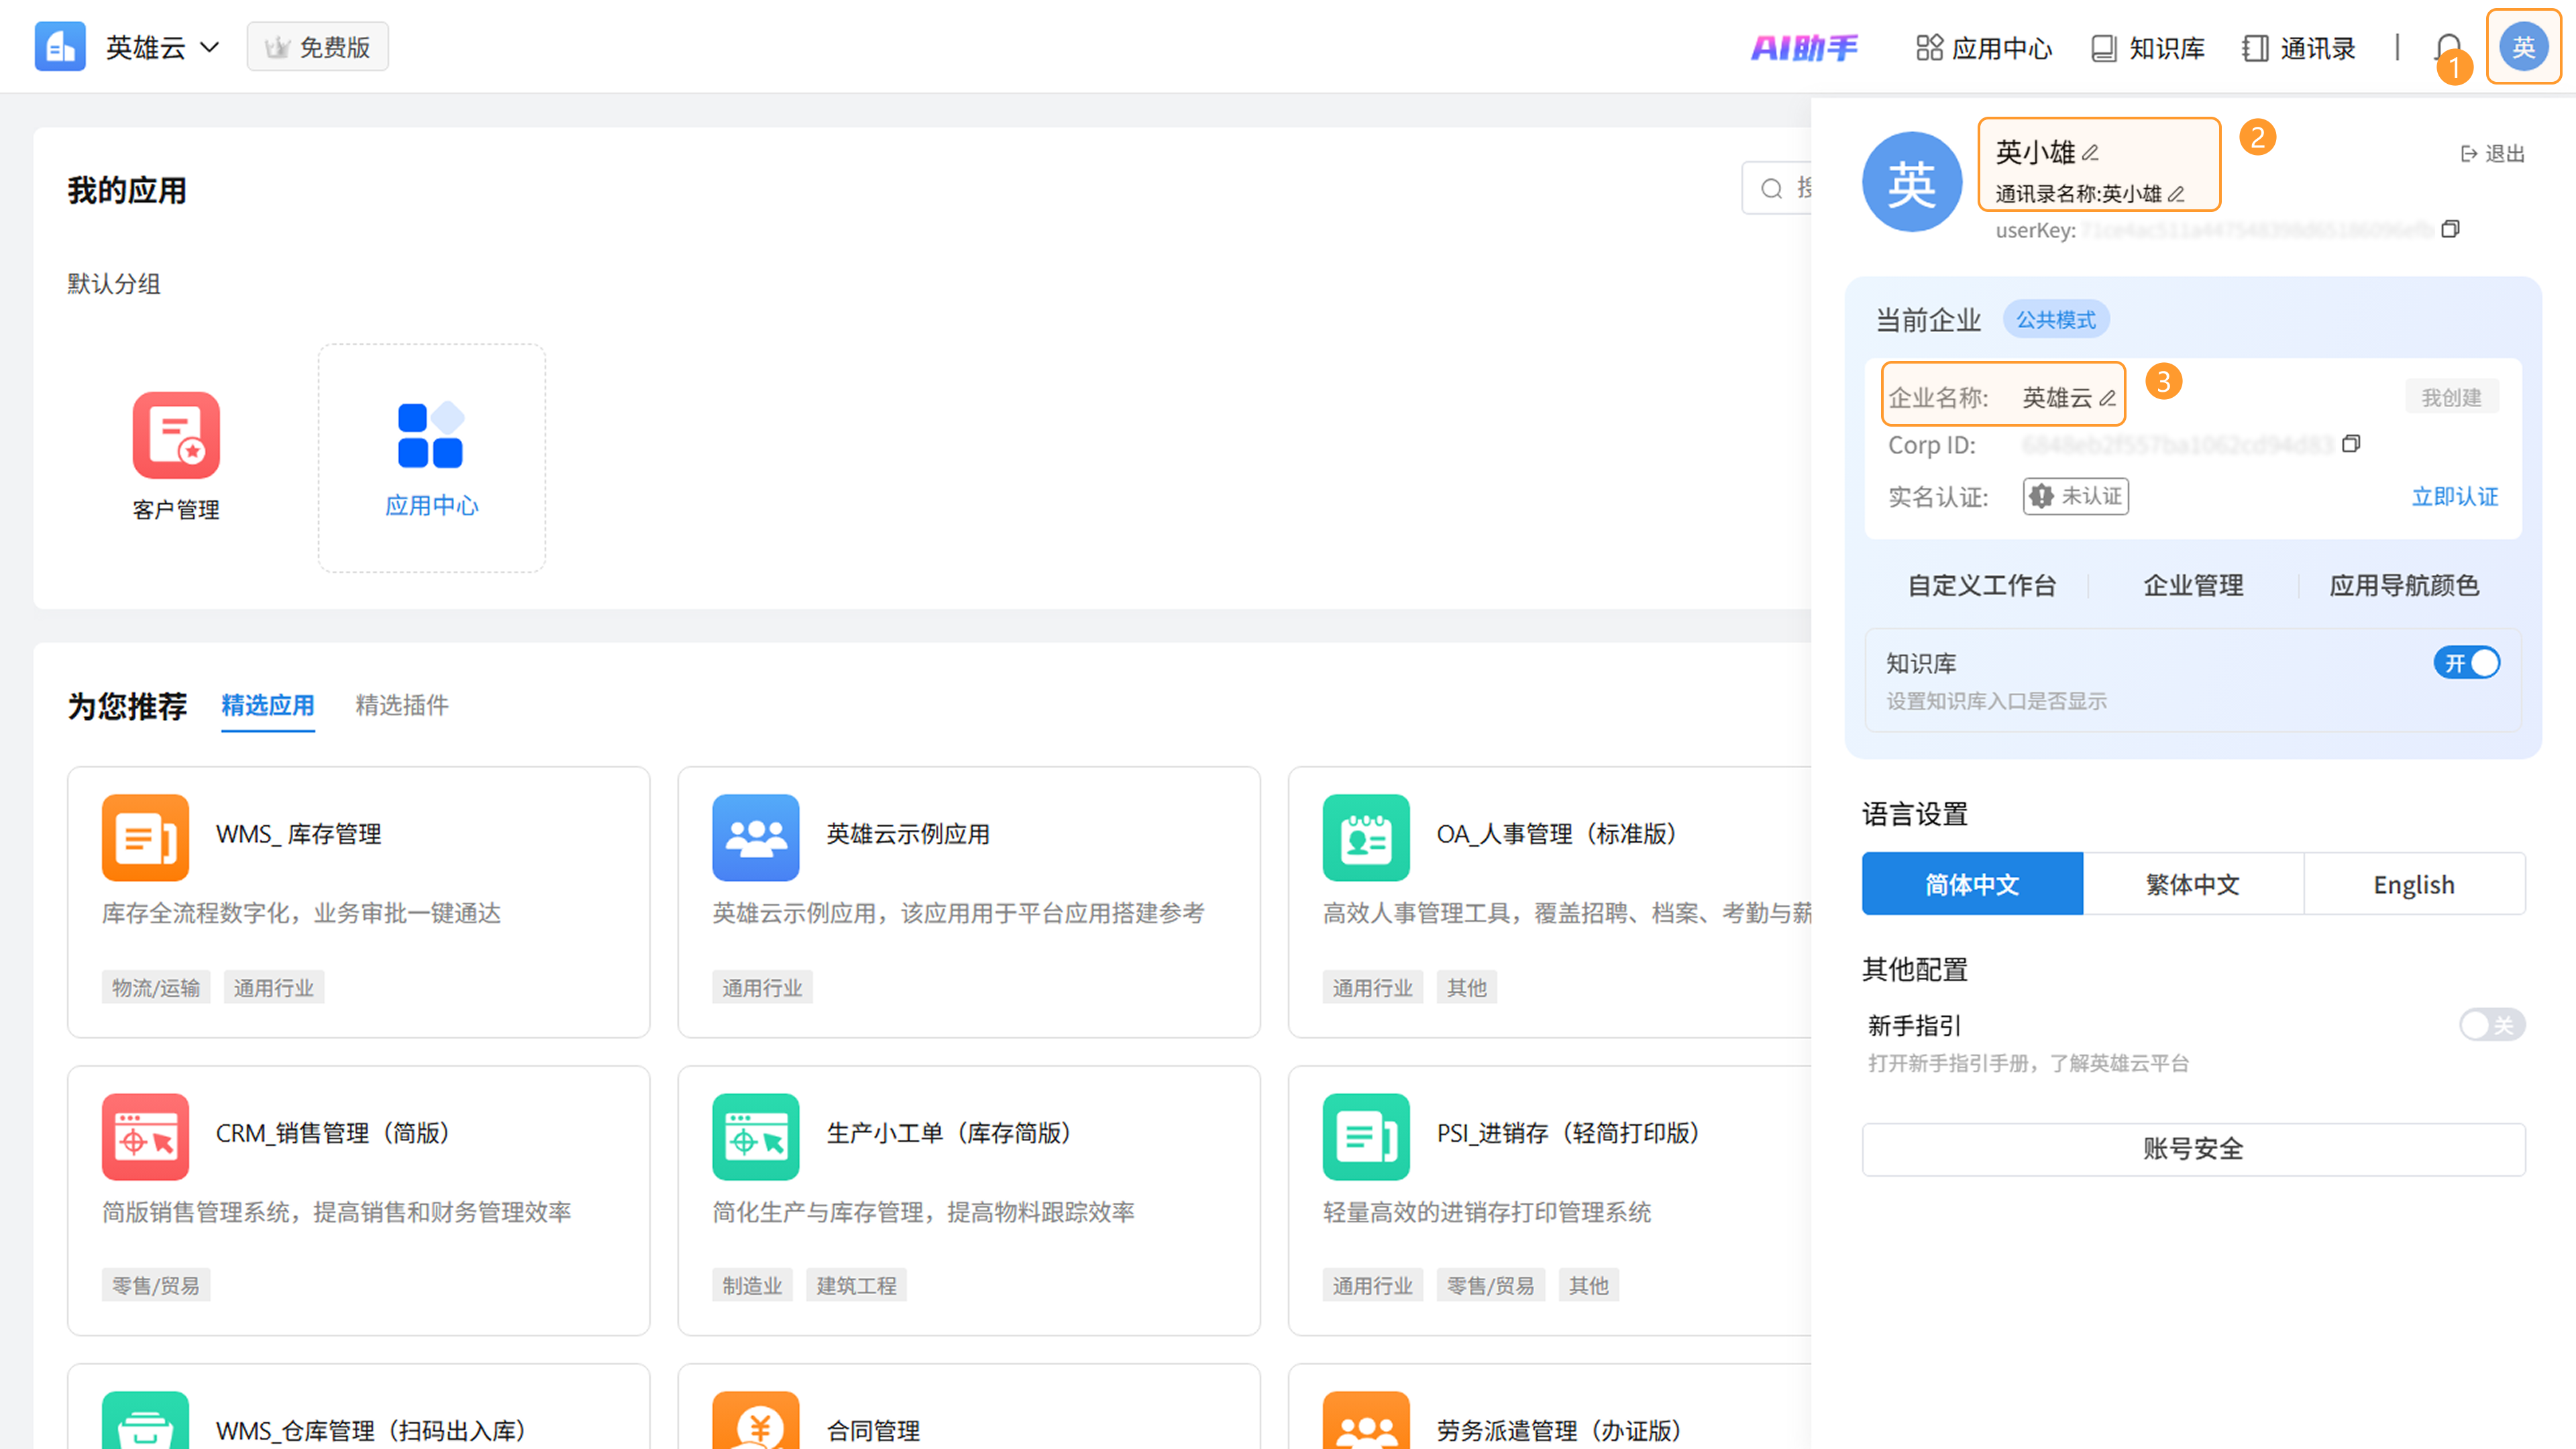This screenshot has height=1449, width=2576.
Task: Open 企业管理 settings
Action: pyautogui.click(x=2193, y=585)
